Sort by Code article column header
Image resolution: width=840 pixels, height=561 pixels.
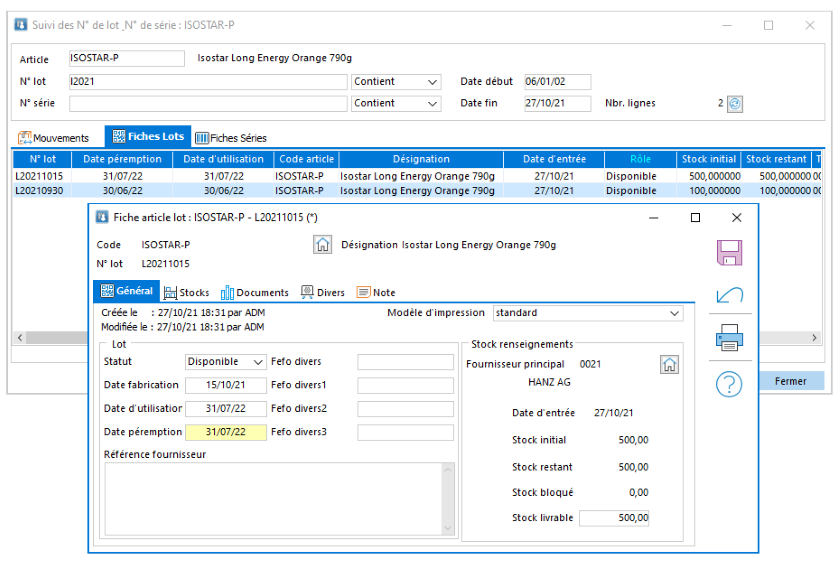pyautogui.click(x=306, y=159)
